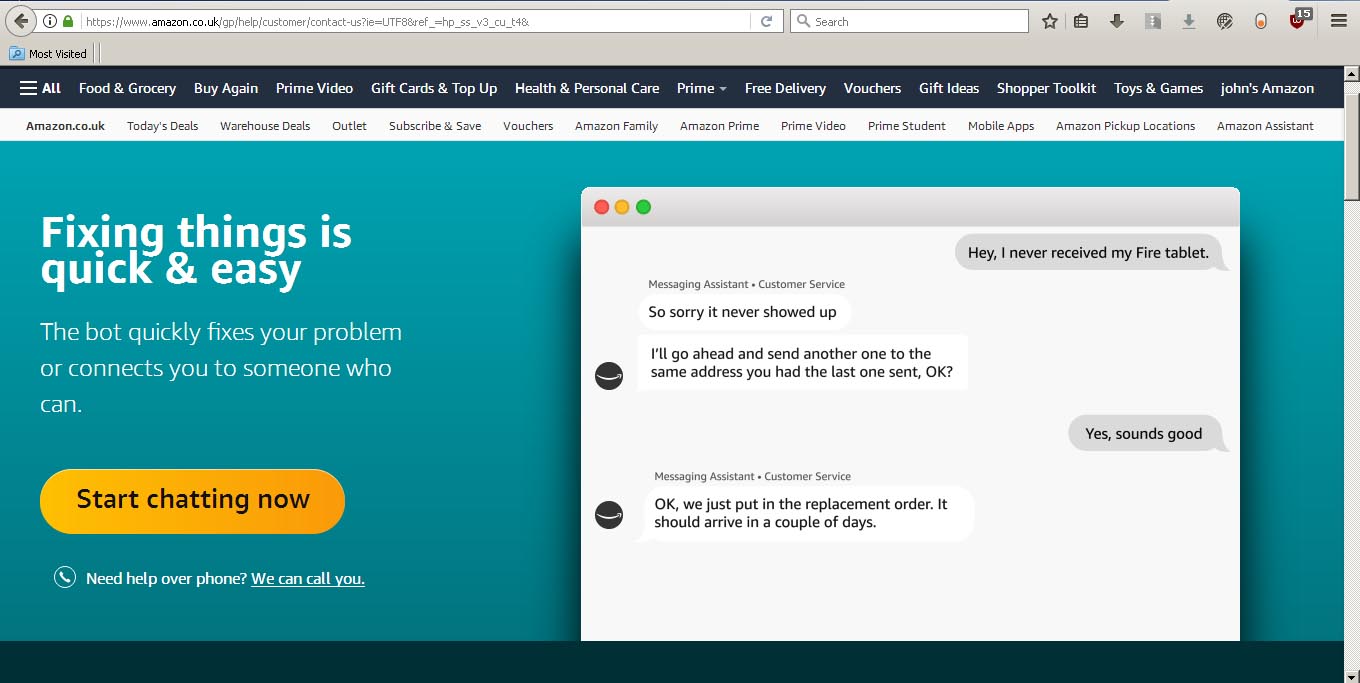Click the Amazon.co.uk subnav link
This screenshot has width=1360, height=683.
[x=65, y=126]
